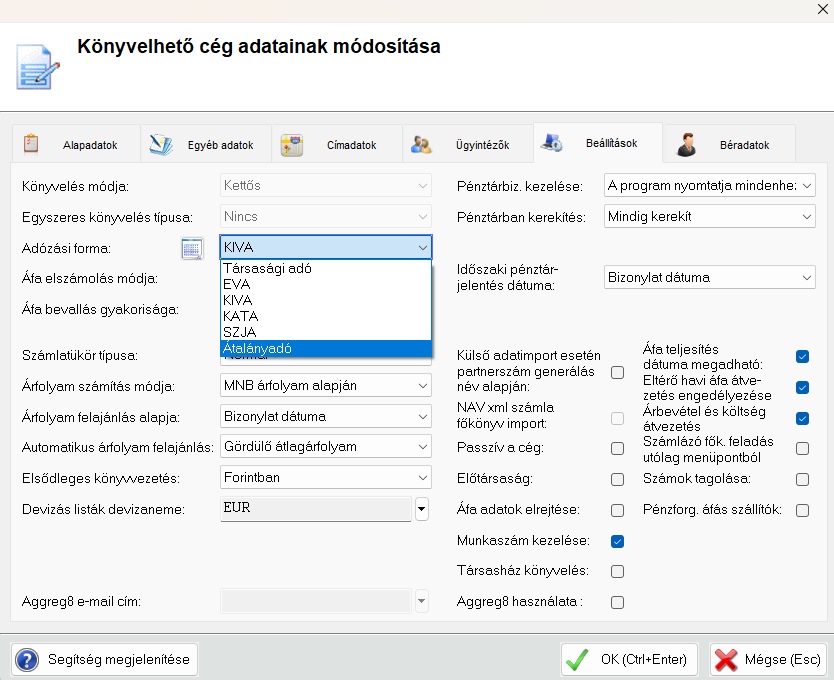Click the Egyéb adatok tab icon

coord(161,144)
